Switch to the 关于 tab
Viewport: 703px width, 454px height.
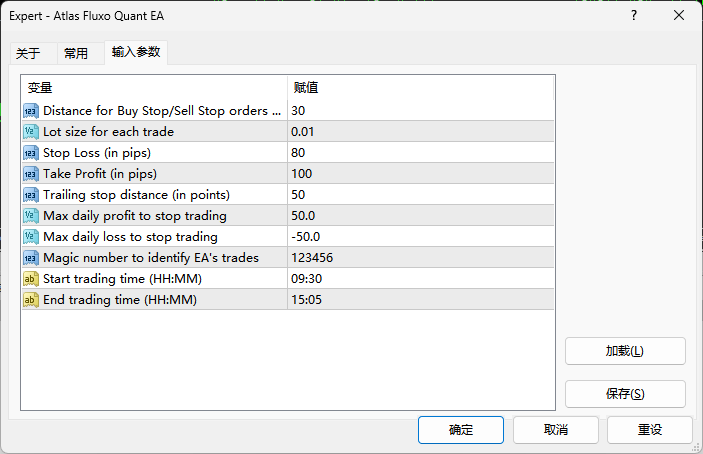click(x=28, y=54)
